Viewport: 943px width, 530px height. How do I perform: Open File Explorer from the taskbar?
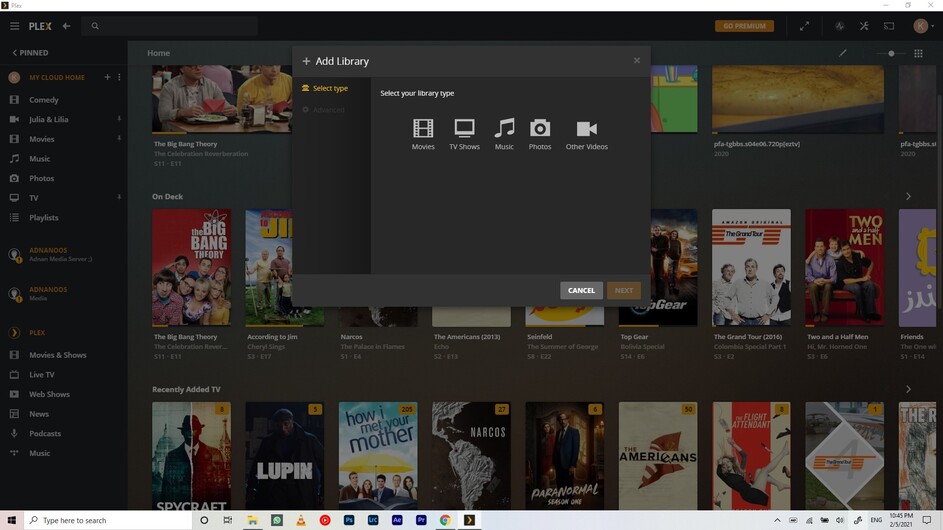click(x=253, y=520)
